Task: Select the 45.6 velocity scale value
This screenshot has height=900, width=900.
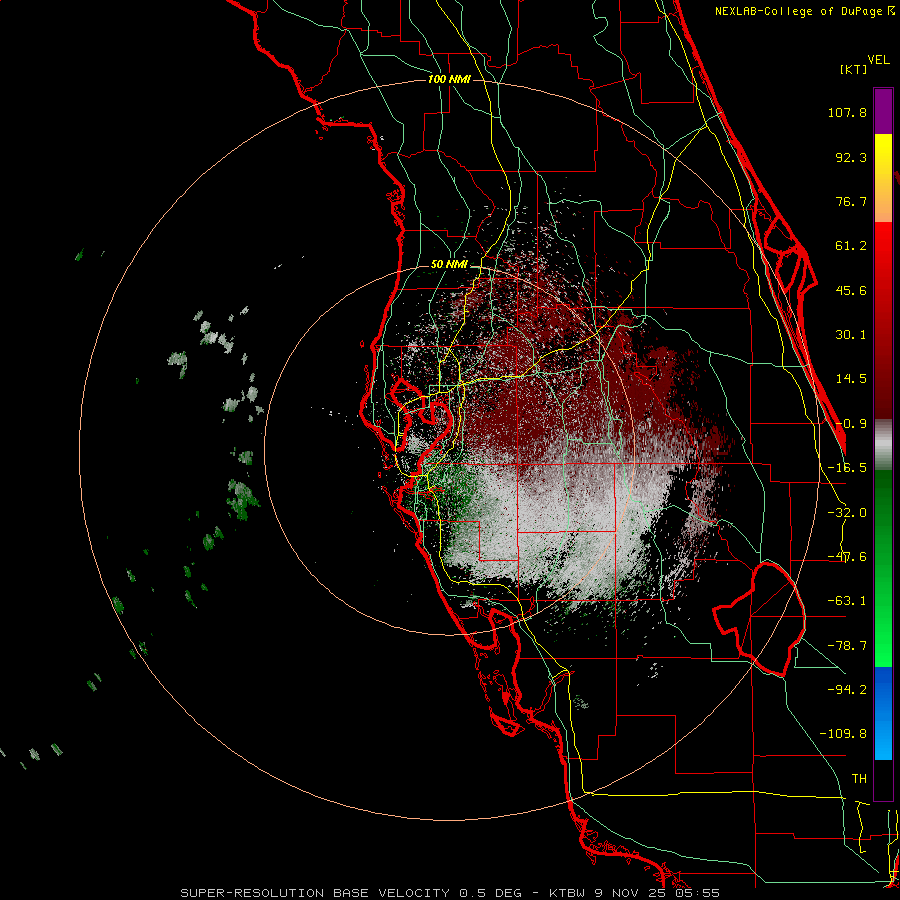Action: point(851,290)
